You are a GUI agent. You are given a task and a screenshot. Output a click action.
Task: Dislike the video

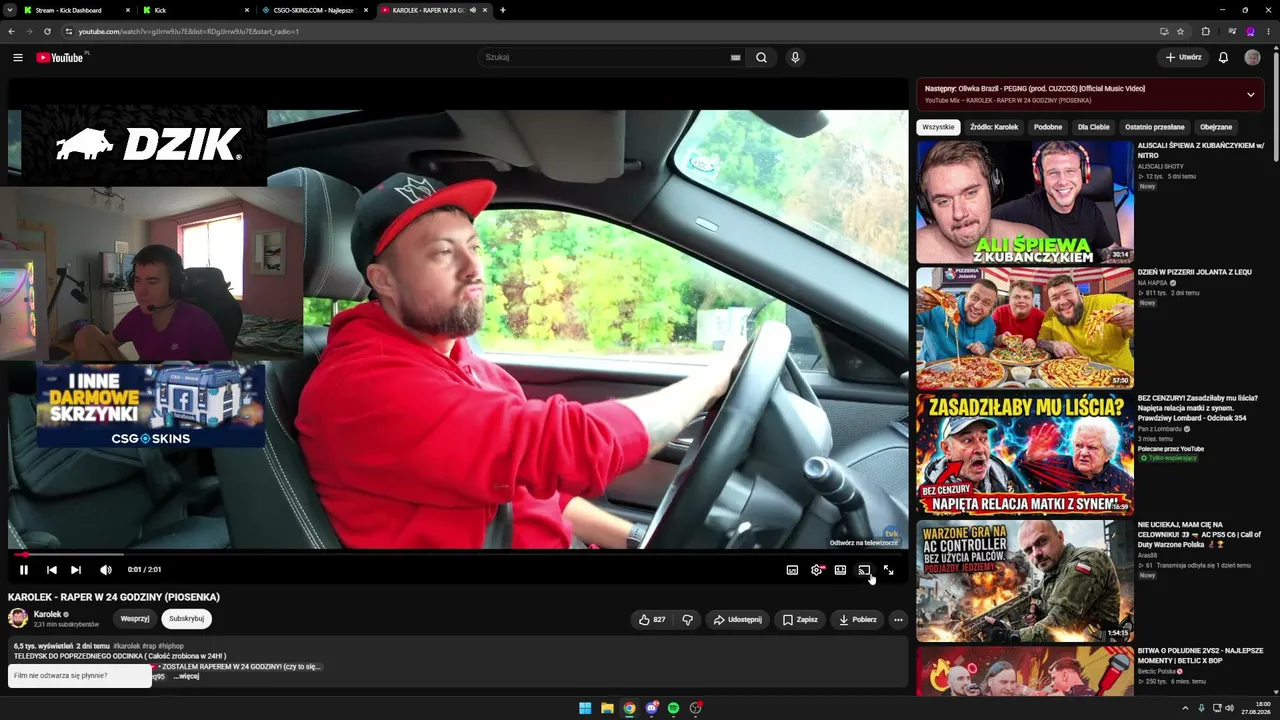[687, 620]
